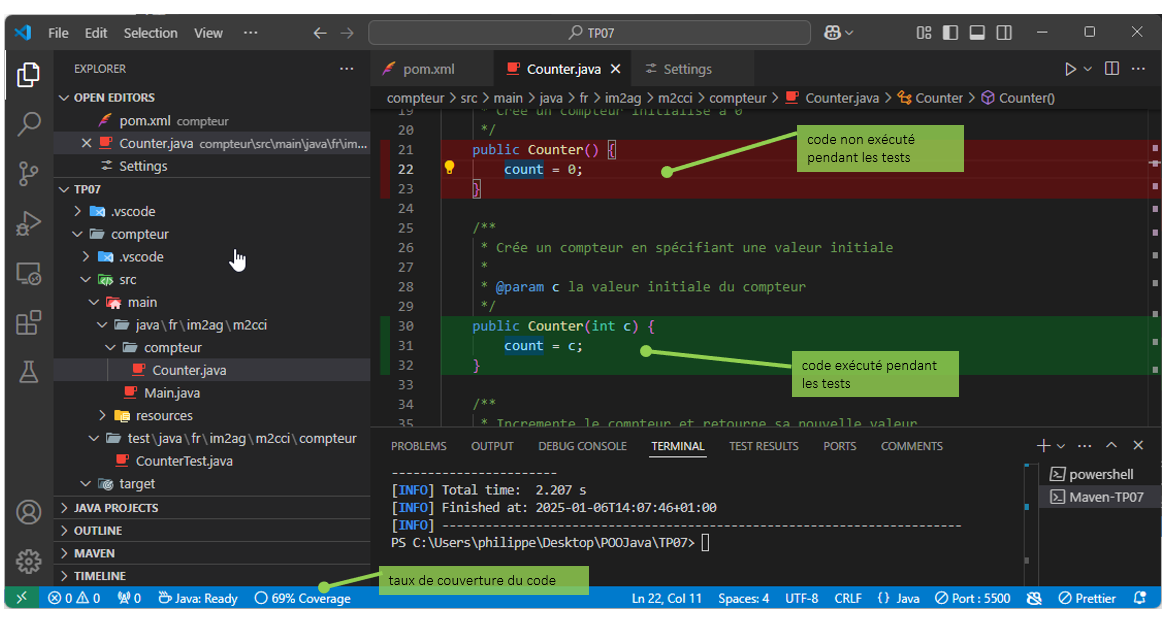The height and width of the screenshot is (619, 1166).
Task: Select the powershell terminal instance
Action: point(1095,474)
